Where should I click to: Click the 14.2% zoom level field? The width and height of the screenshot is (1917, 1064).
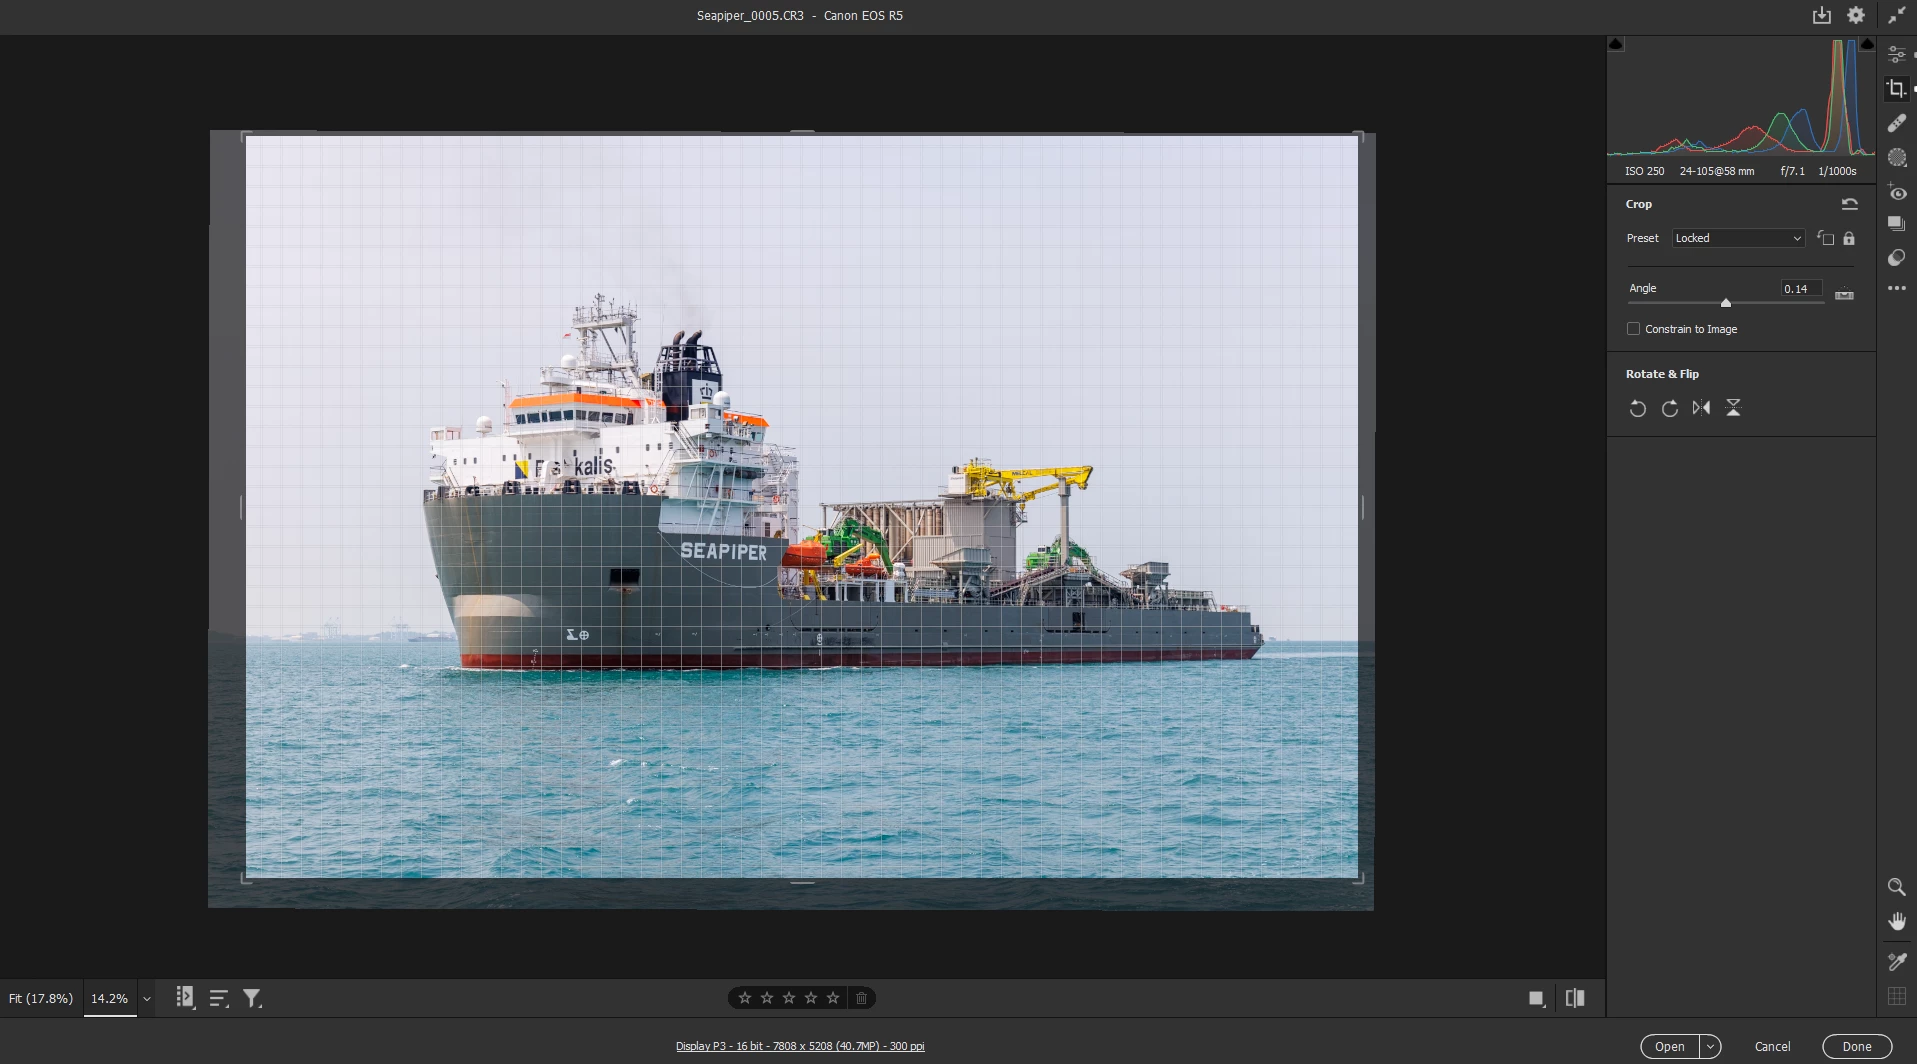(110, 998)
